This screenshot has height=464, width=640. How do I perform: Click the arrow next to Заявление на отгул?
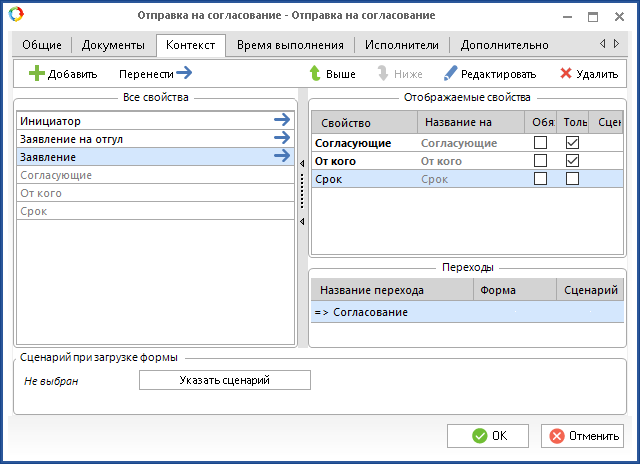pyautogui.click(x=282, y=139)
